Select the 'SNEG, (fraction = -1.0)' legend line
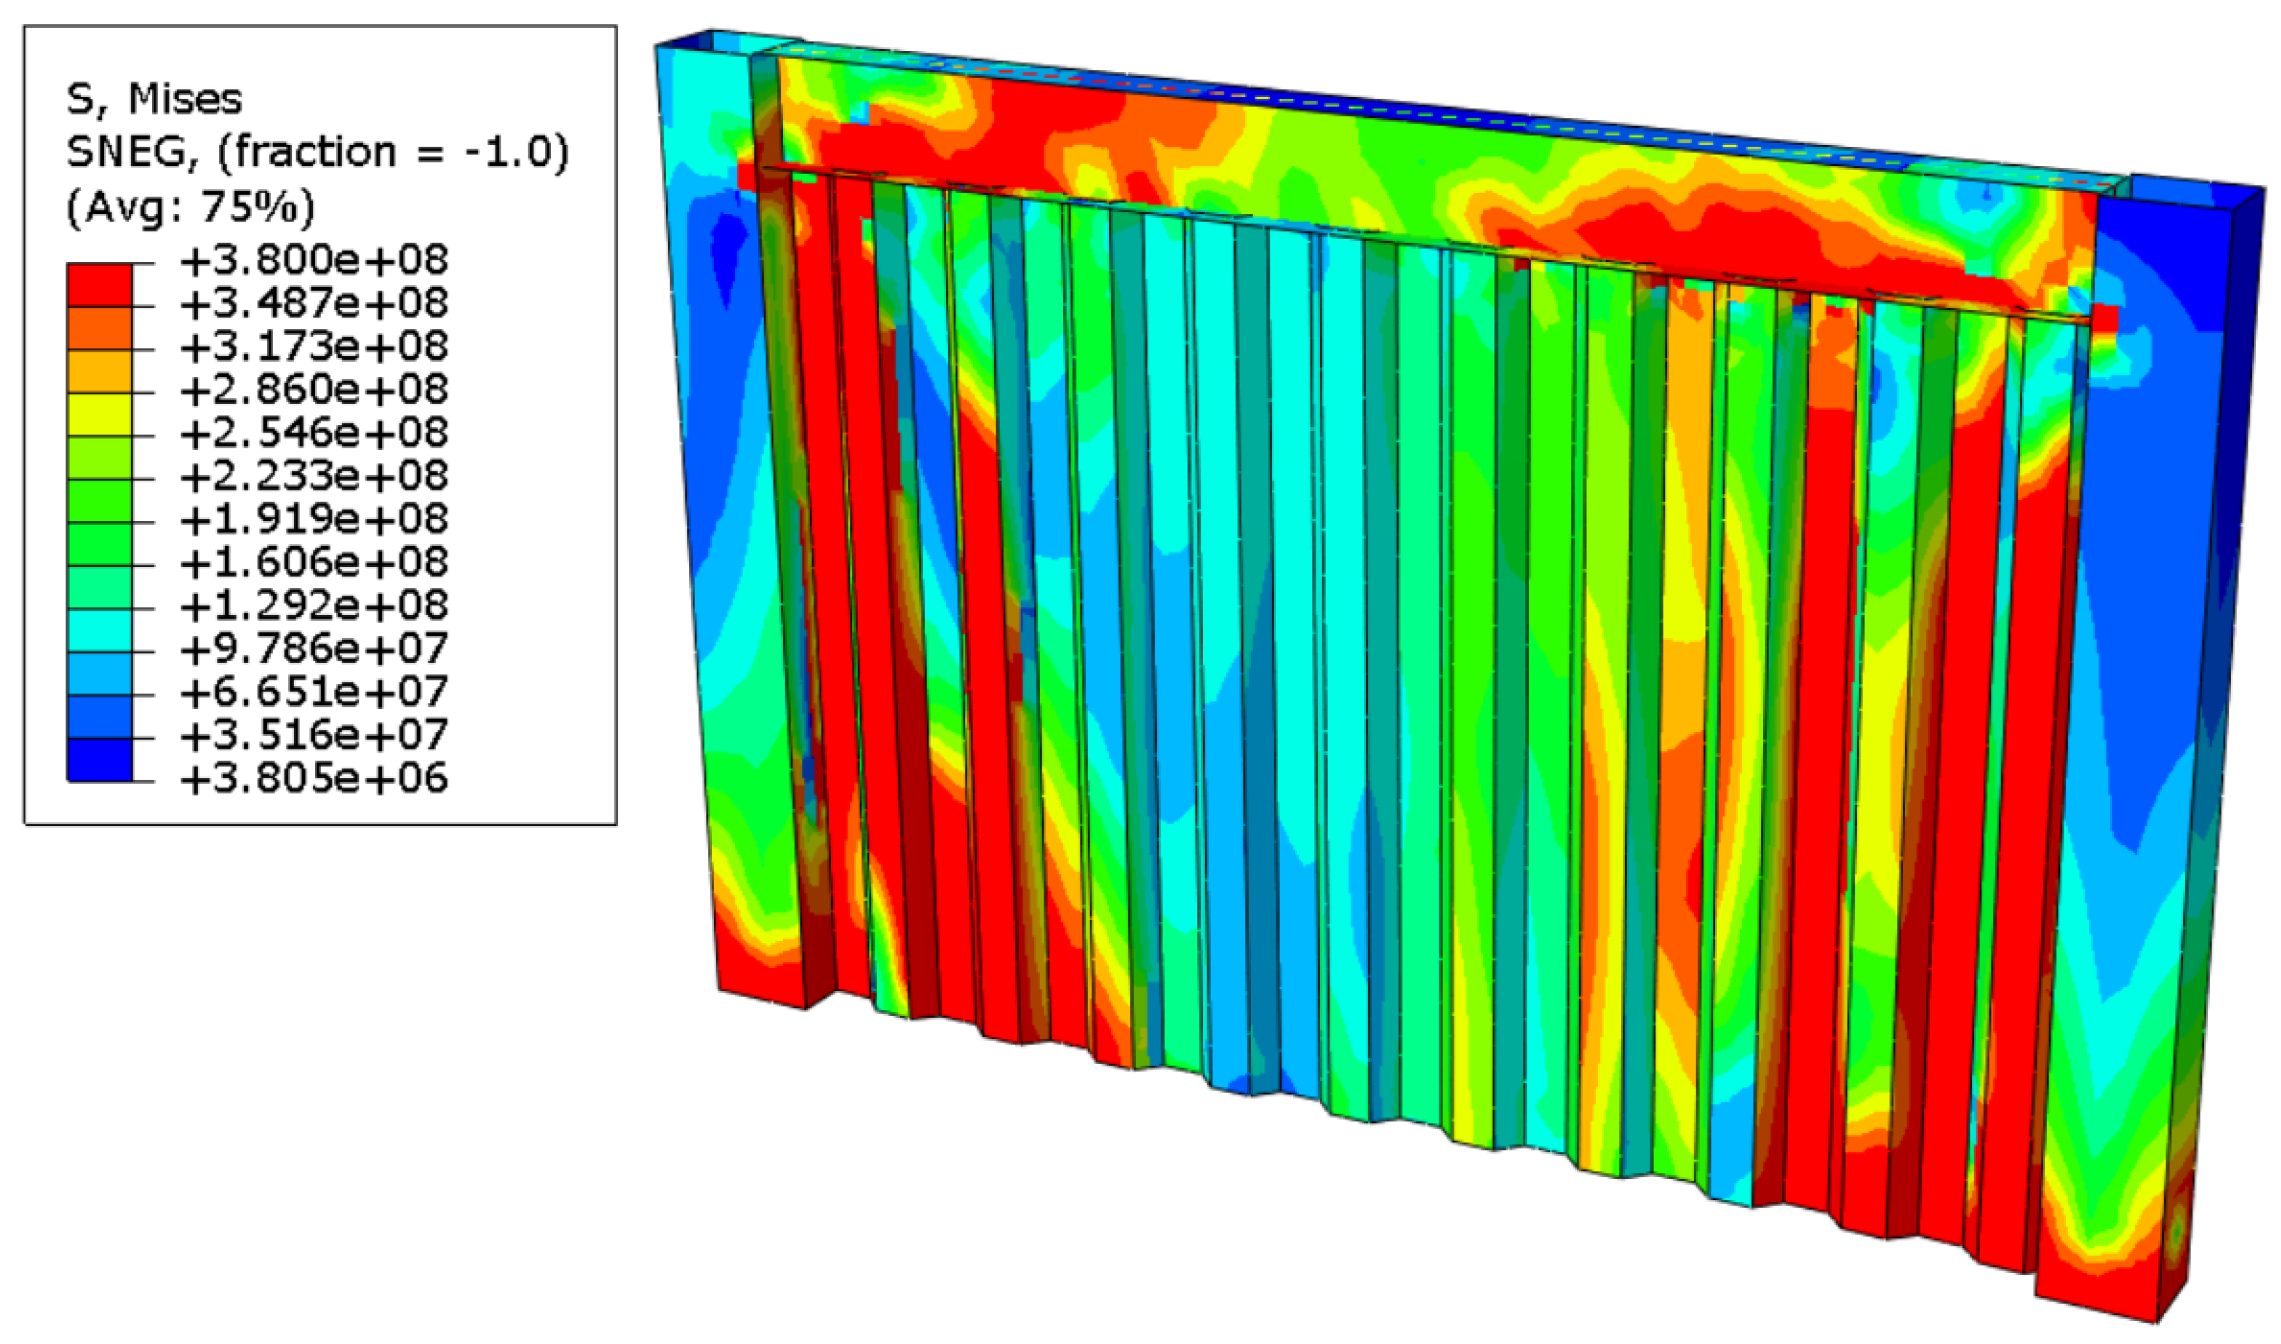The height and width of the screenshot is (1344, 2281). click(317, 152)
